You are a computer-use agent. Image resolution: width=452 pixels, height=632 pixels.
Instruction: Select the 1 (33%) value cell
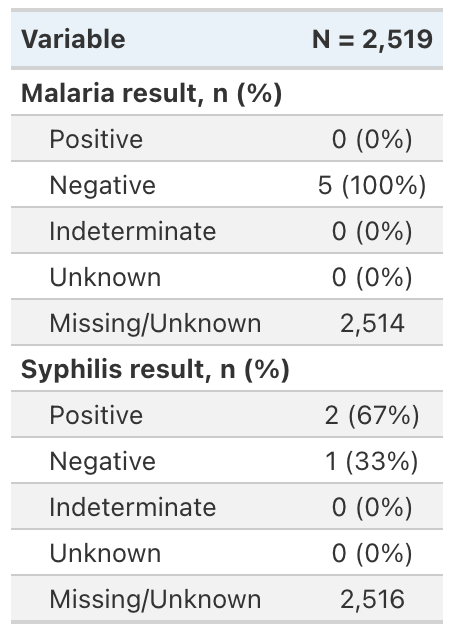(372, 461)
